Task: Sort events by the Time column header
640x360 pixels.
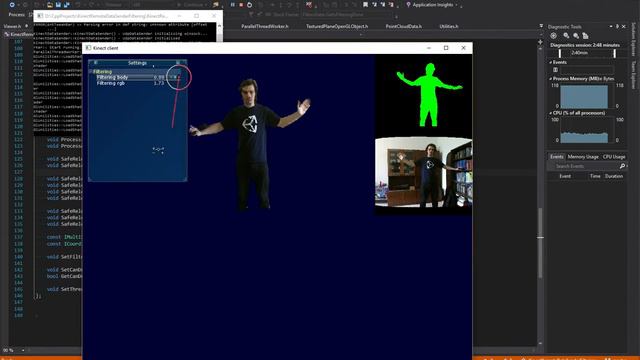Action: (595, 176)
